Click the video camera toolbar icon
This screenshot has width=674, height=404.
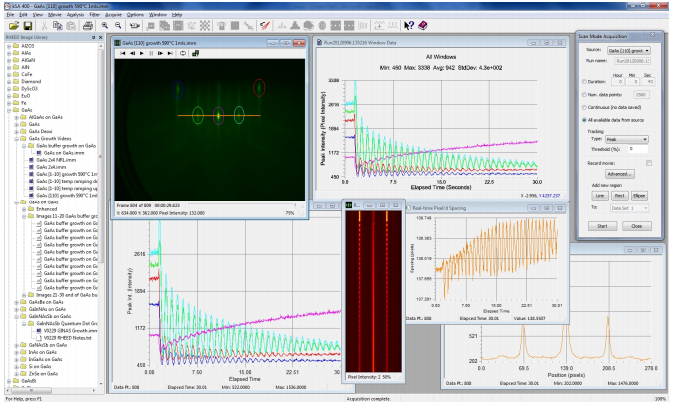pos(135,26)
